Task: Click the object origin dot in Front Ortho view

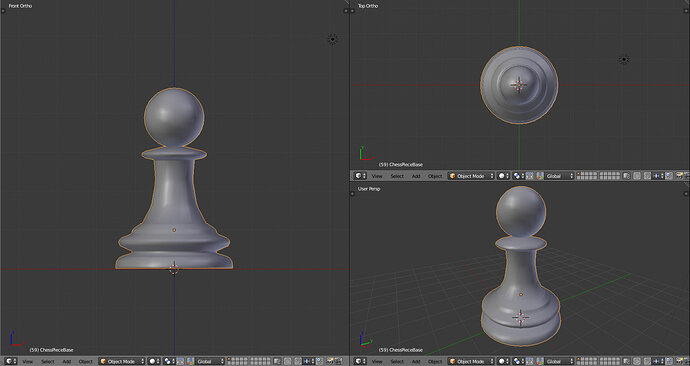Action: coord(174,230)
